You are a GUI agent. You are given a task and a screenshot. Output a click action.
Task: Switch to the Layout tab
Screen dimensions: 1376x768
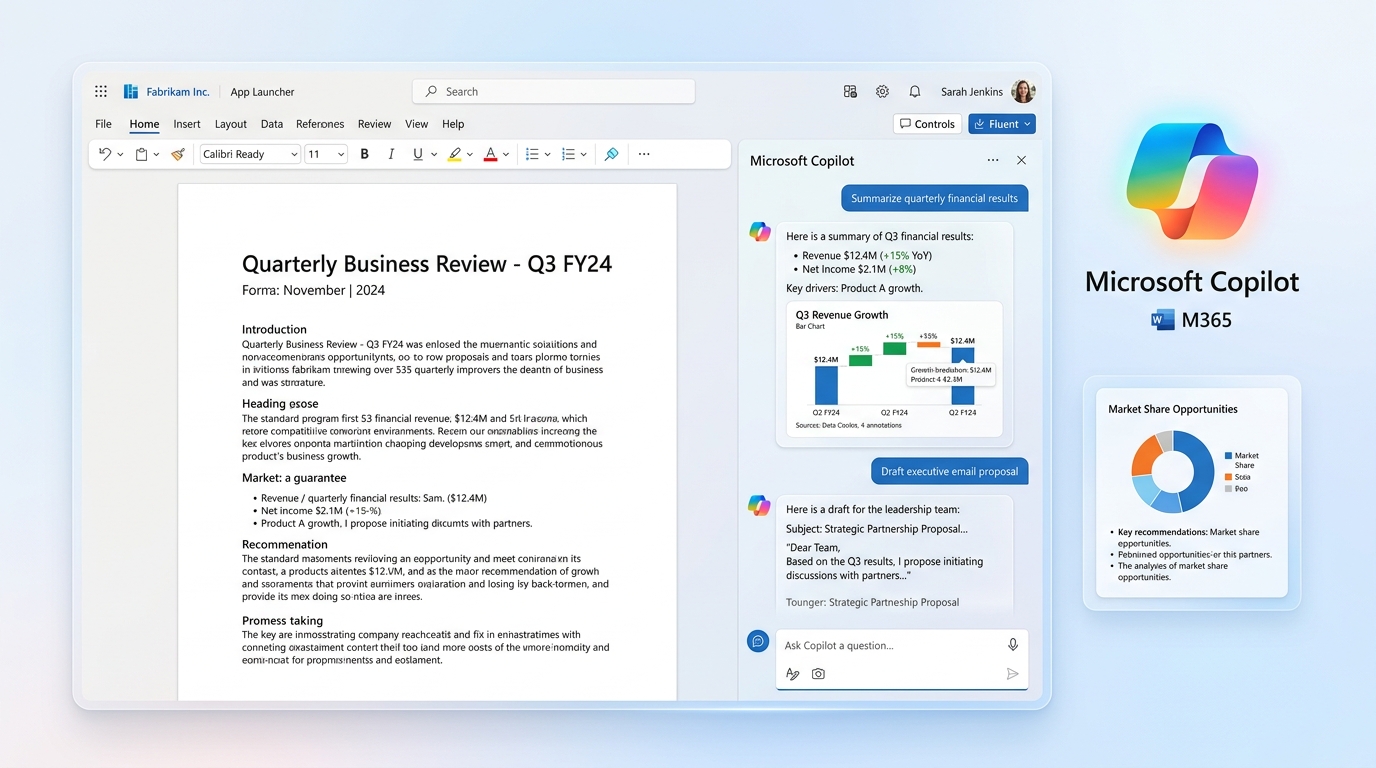coord(231,124)
